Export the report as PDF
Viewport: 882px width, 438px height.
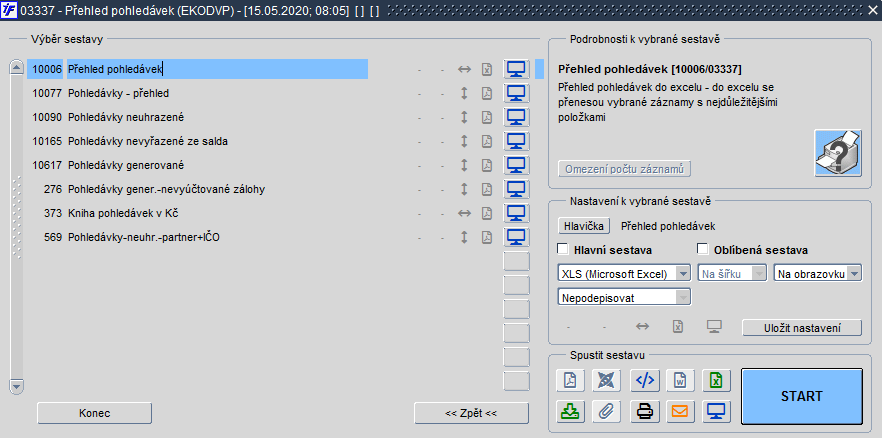(x=570, y=381)
